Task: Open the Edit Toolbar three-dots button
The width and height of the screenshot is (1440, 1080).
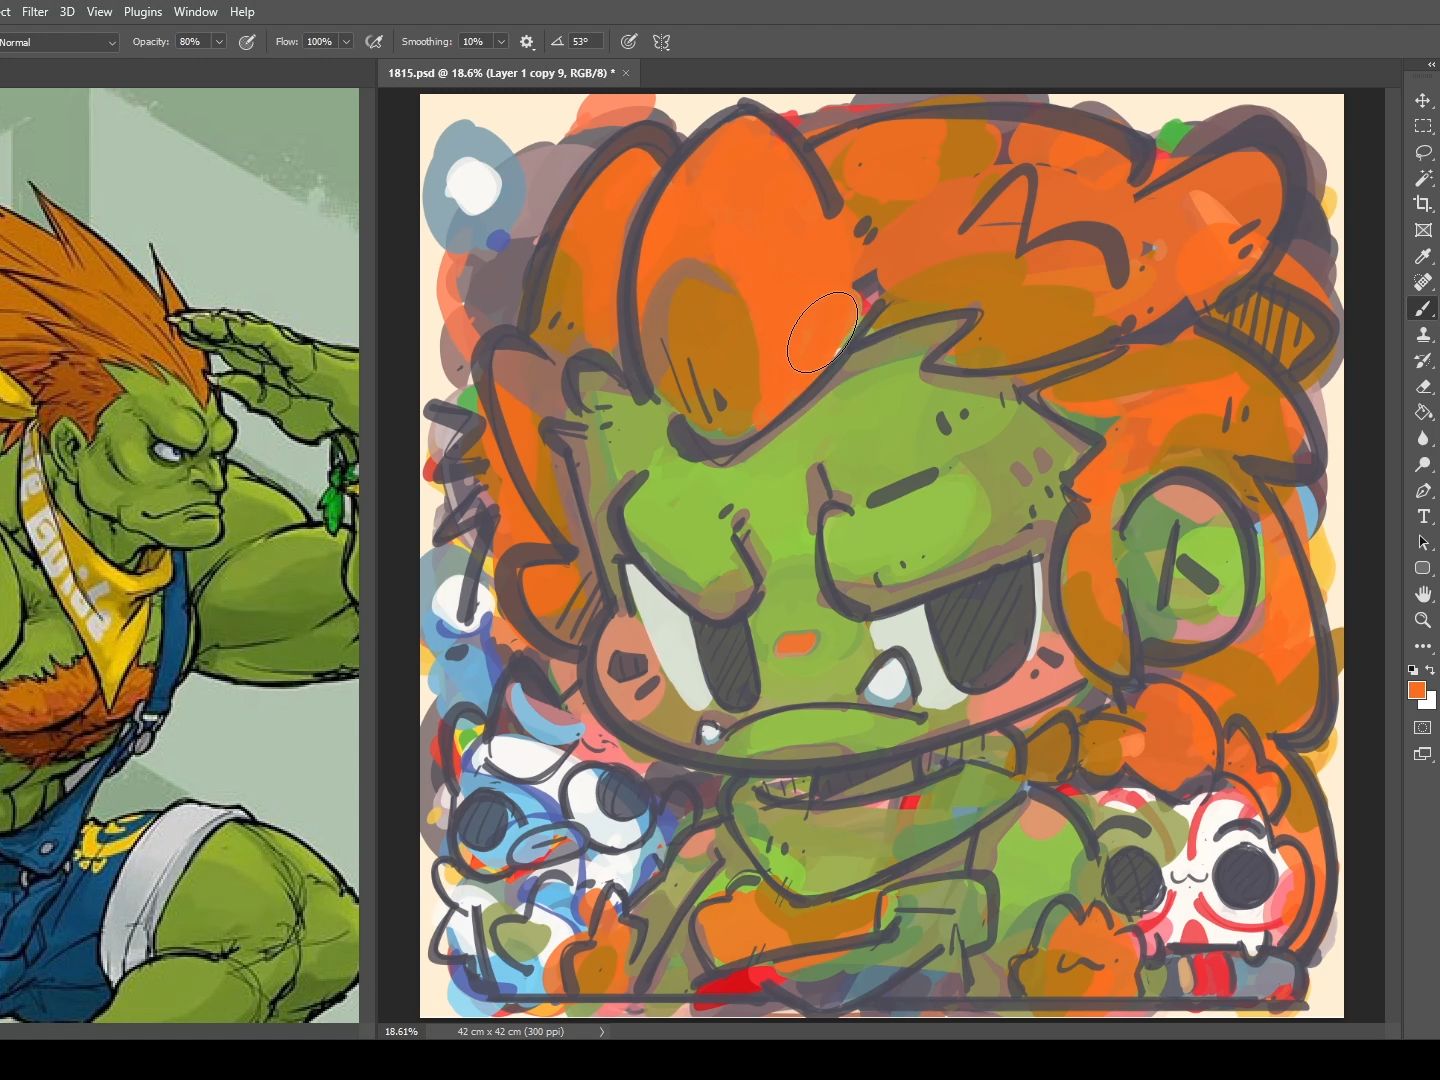Action: point(1423,646)
